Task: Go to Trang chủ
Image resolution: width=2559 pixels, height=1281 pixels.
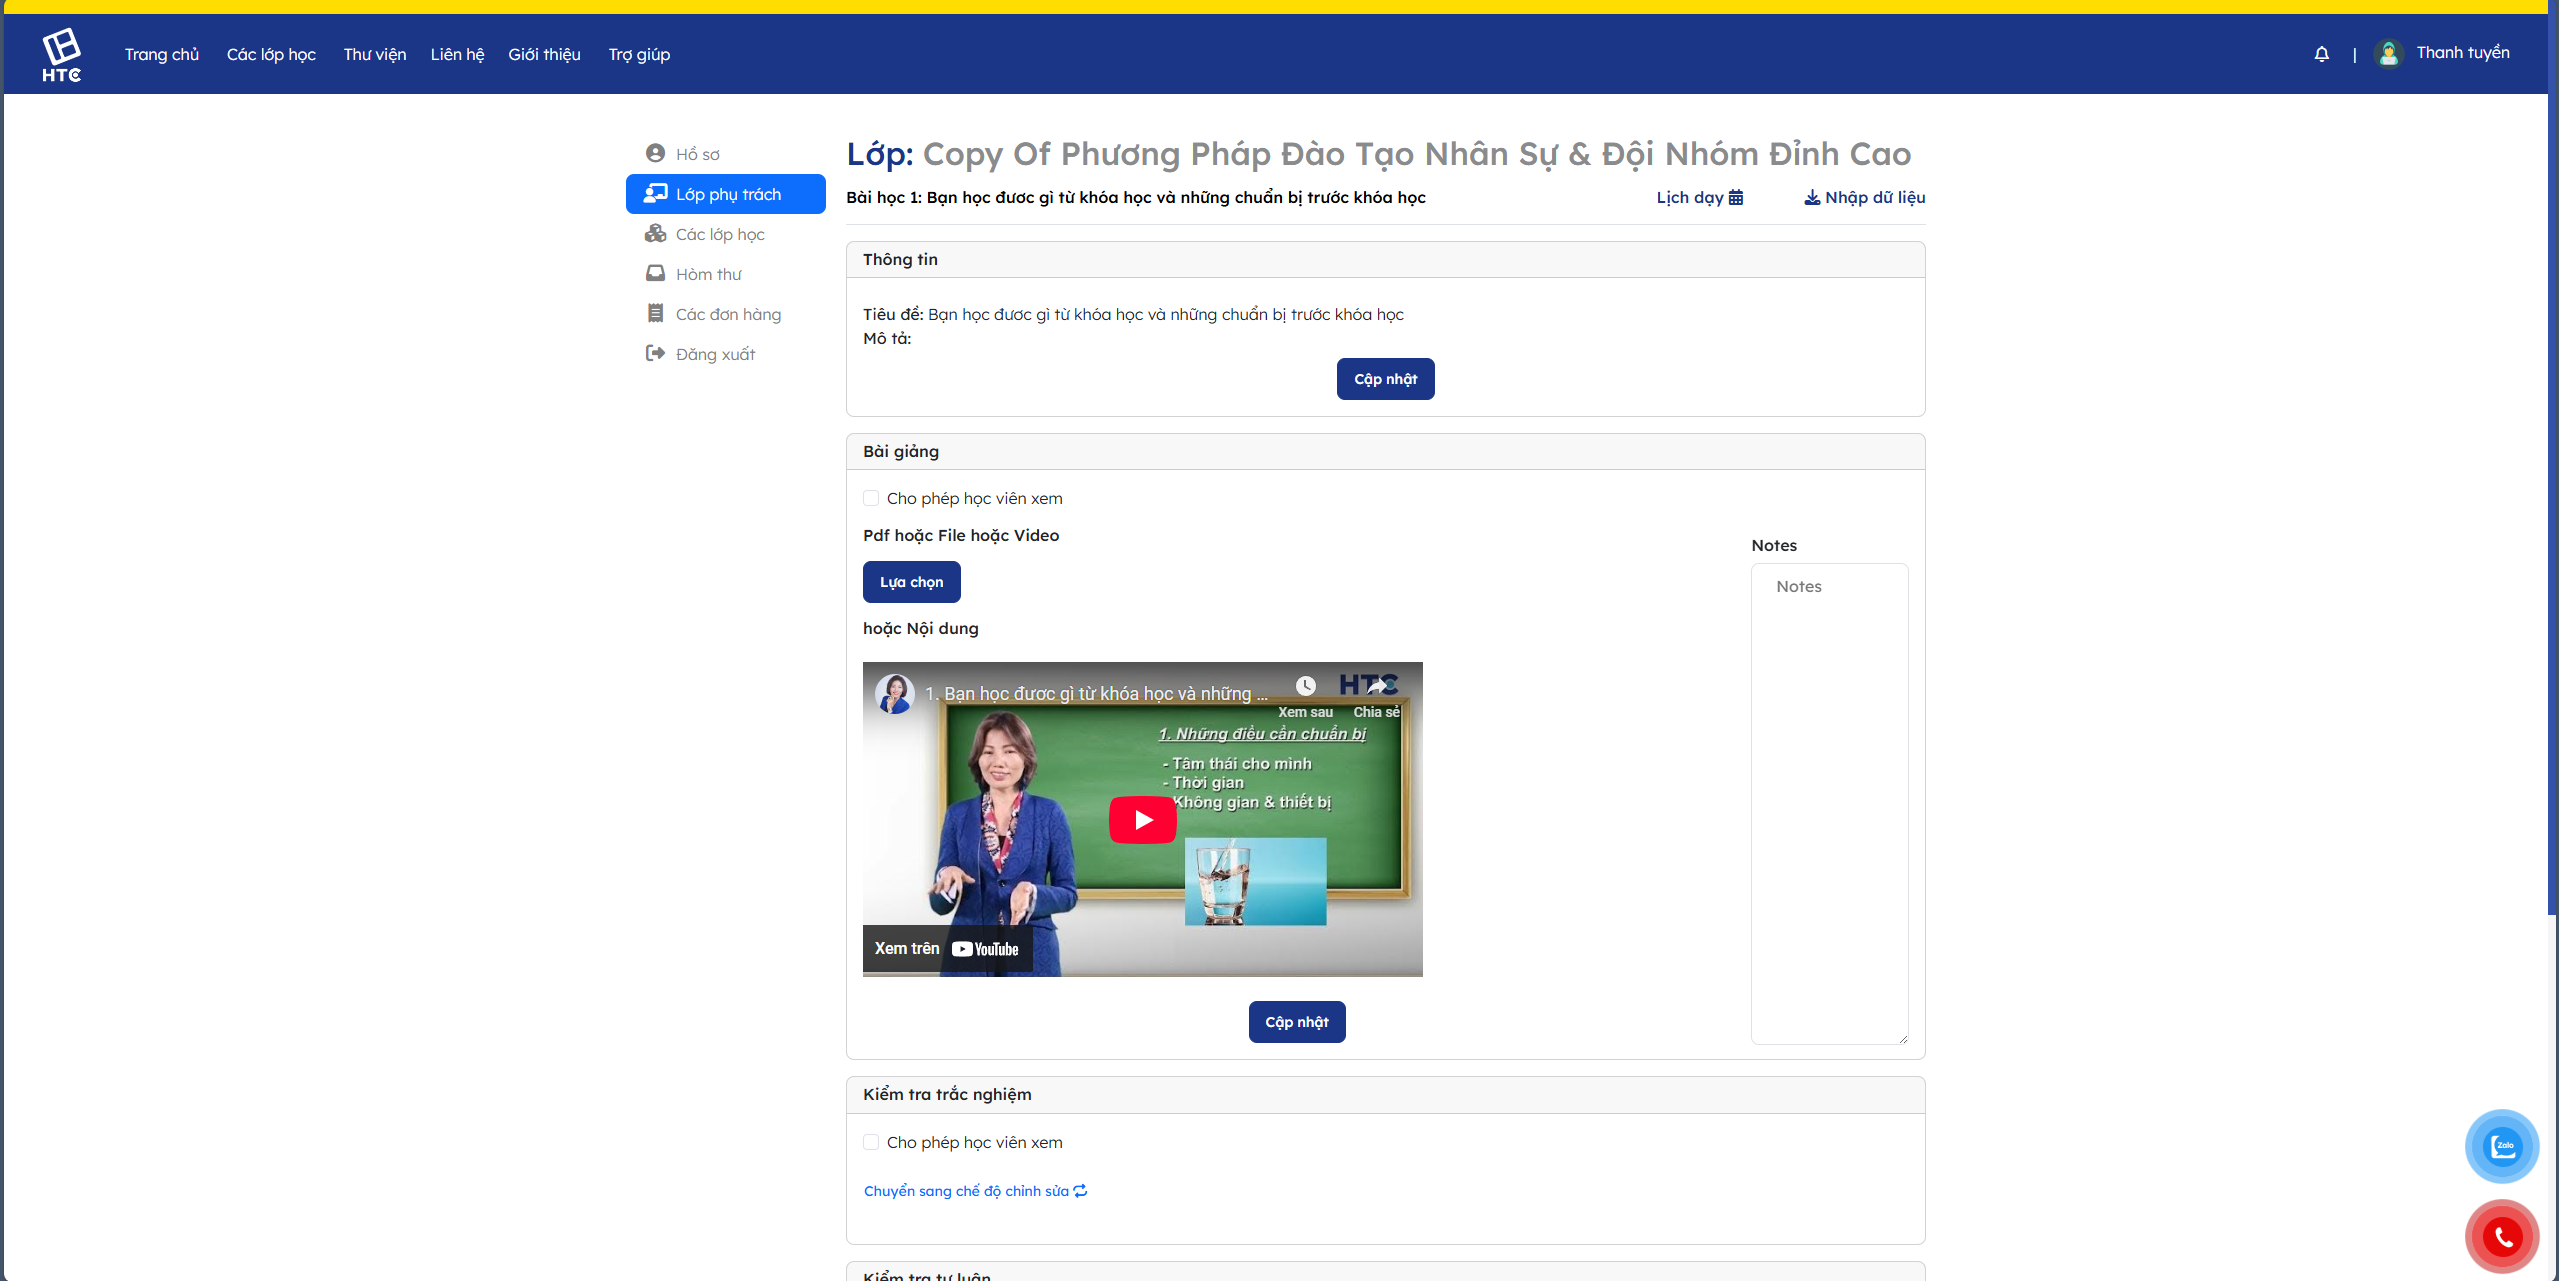Action: [162, 54]
